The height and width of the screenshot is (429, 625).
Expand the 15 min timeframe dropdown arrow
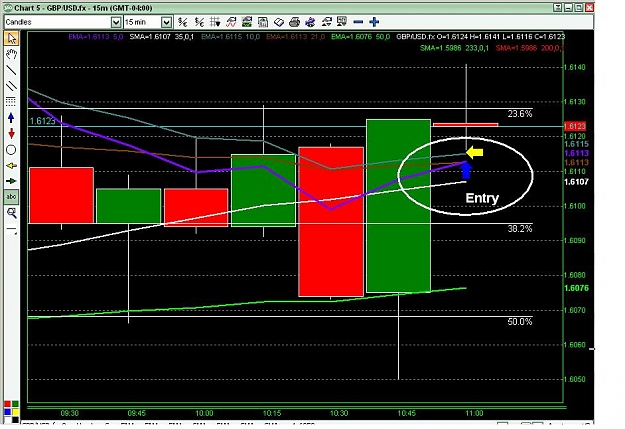point(167,22)
